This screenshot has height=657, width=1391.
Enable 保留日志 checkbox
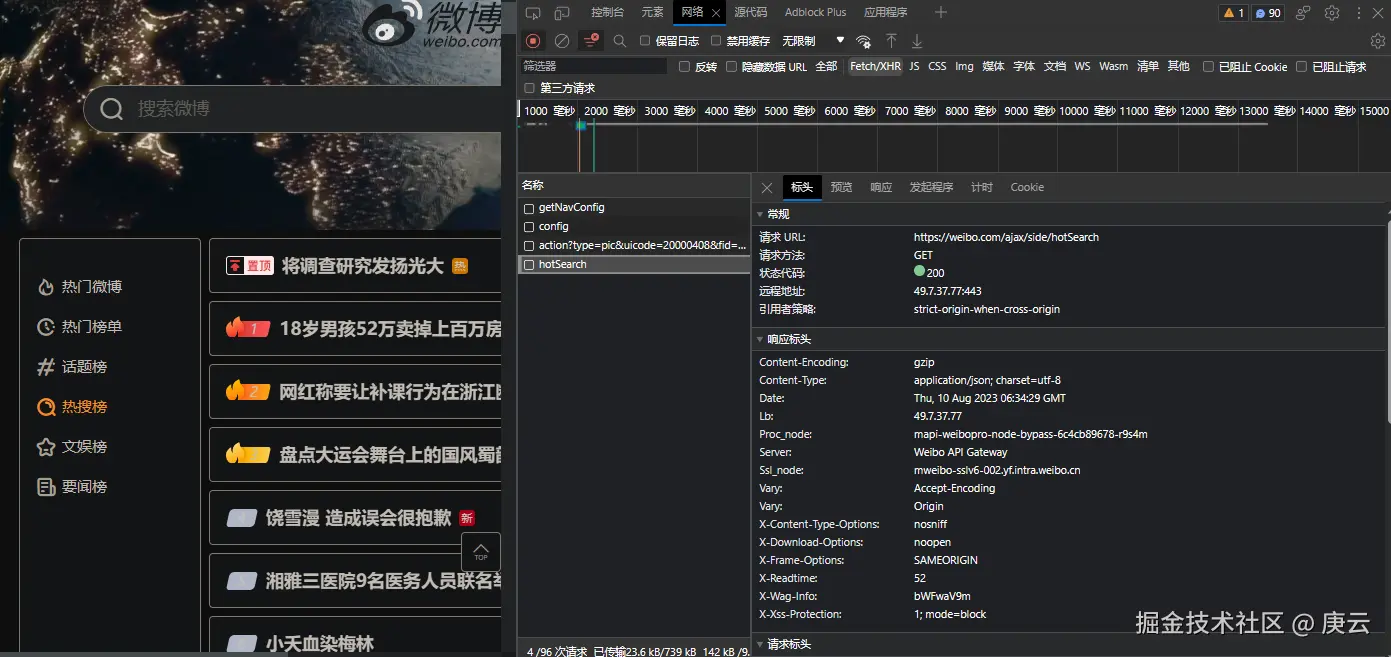[x=645, y=41]
